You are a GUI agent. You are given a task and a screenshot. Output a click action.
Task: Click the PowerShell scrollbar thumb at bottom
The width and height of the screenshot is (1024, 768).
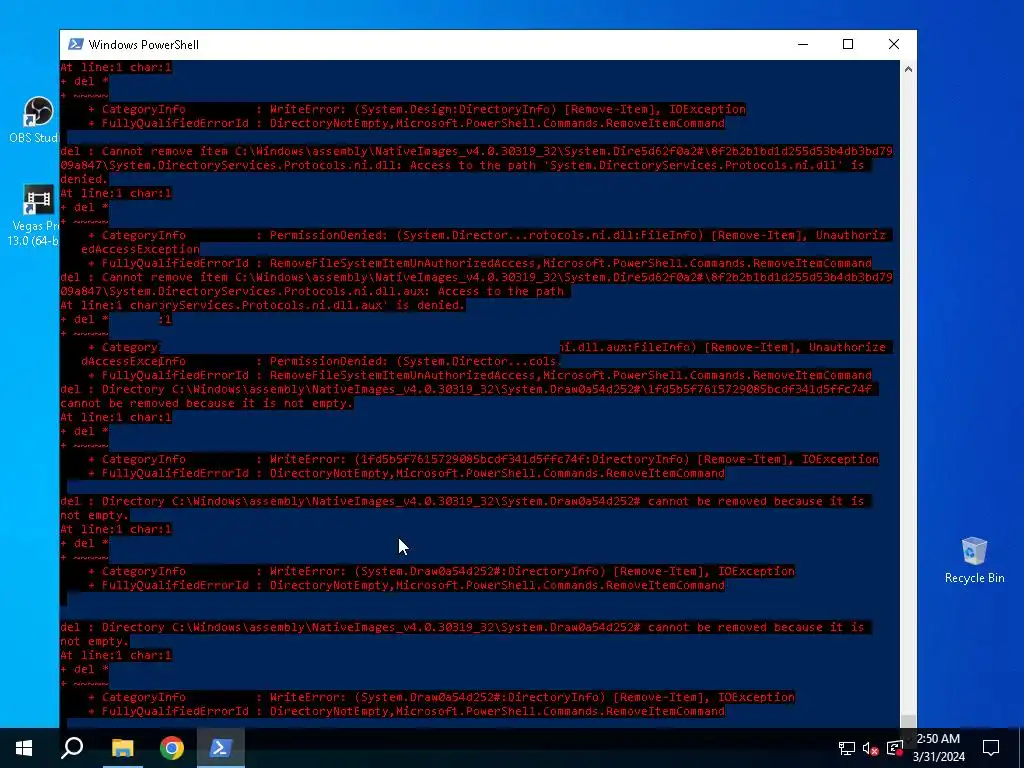(908, 721)
